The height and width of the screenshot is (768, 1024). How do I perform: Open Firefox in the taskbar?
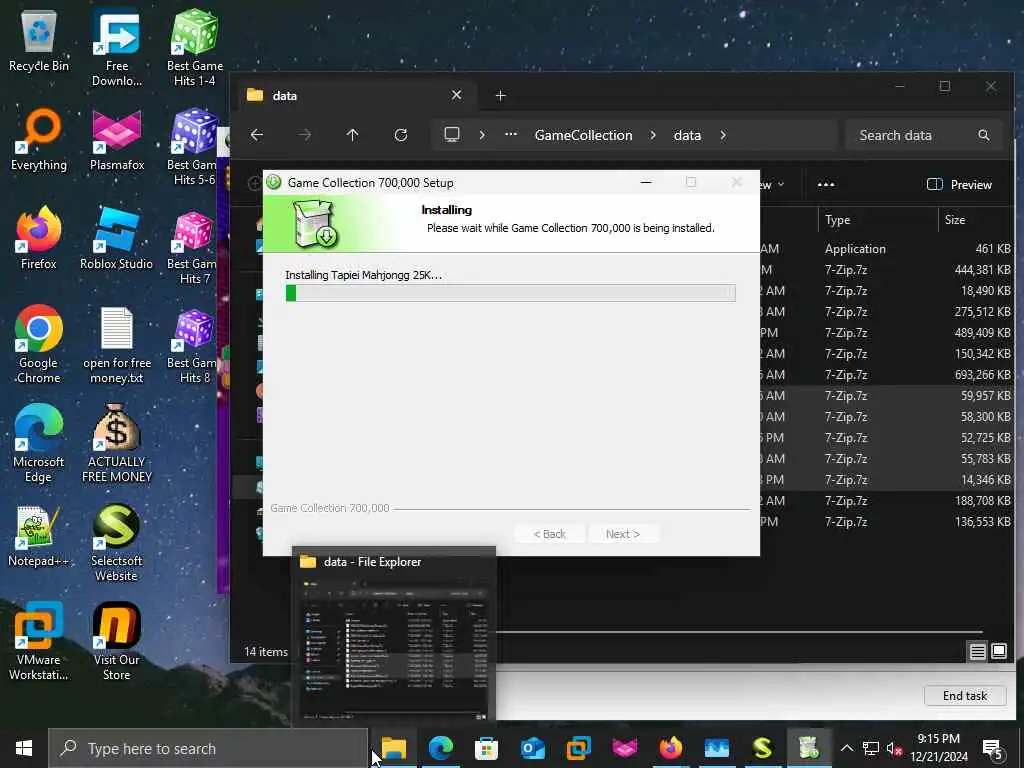point(671,748)
